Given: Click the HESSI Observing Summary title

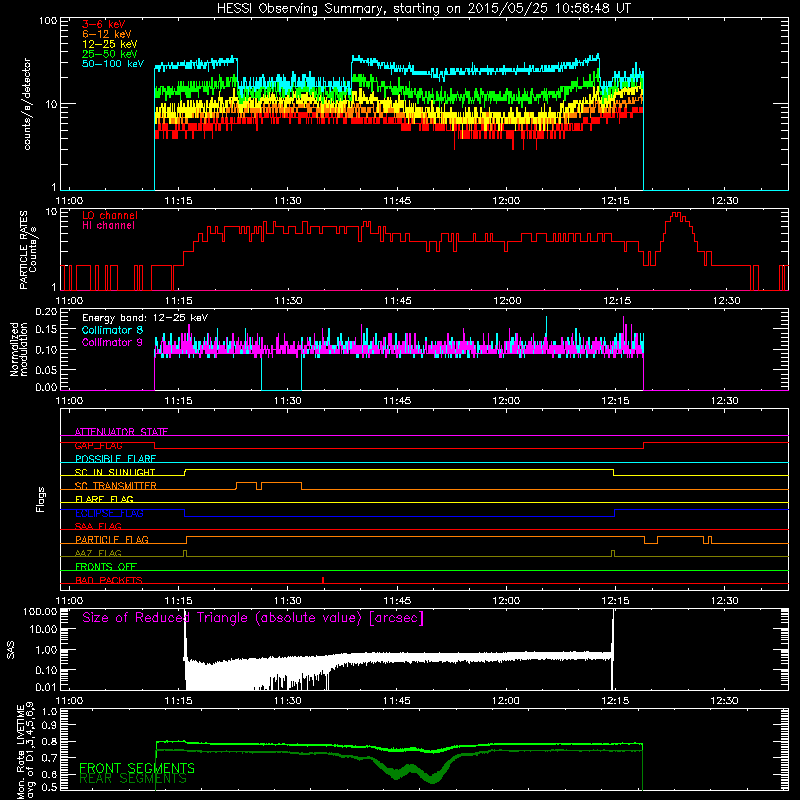Looking at the screenshot, I should click(x=423, y=9).
